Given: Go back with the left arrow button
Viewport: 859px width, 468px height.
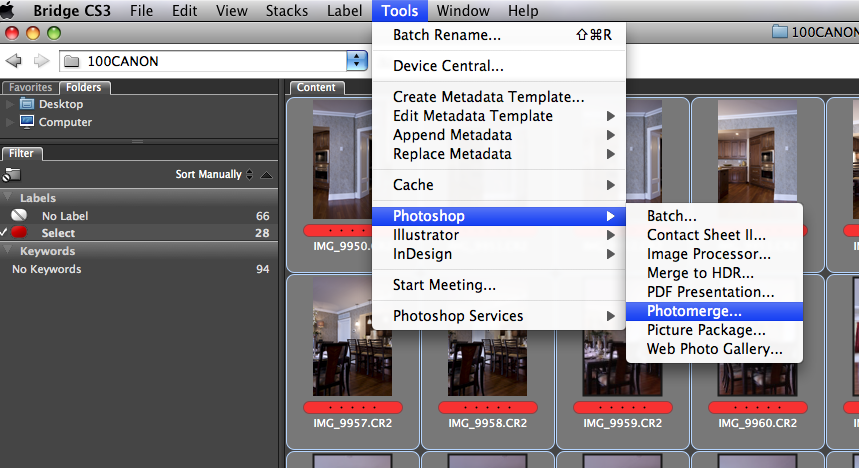Looking at the screenshot, I should tap(14, 60).
